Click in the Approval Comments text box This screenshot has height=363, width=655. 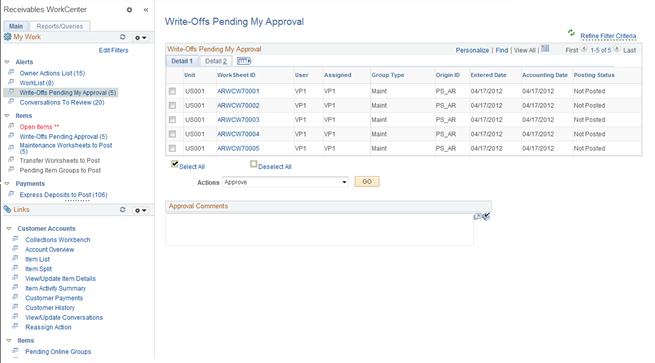point(320,229)
